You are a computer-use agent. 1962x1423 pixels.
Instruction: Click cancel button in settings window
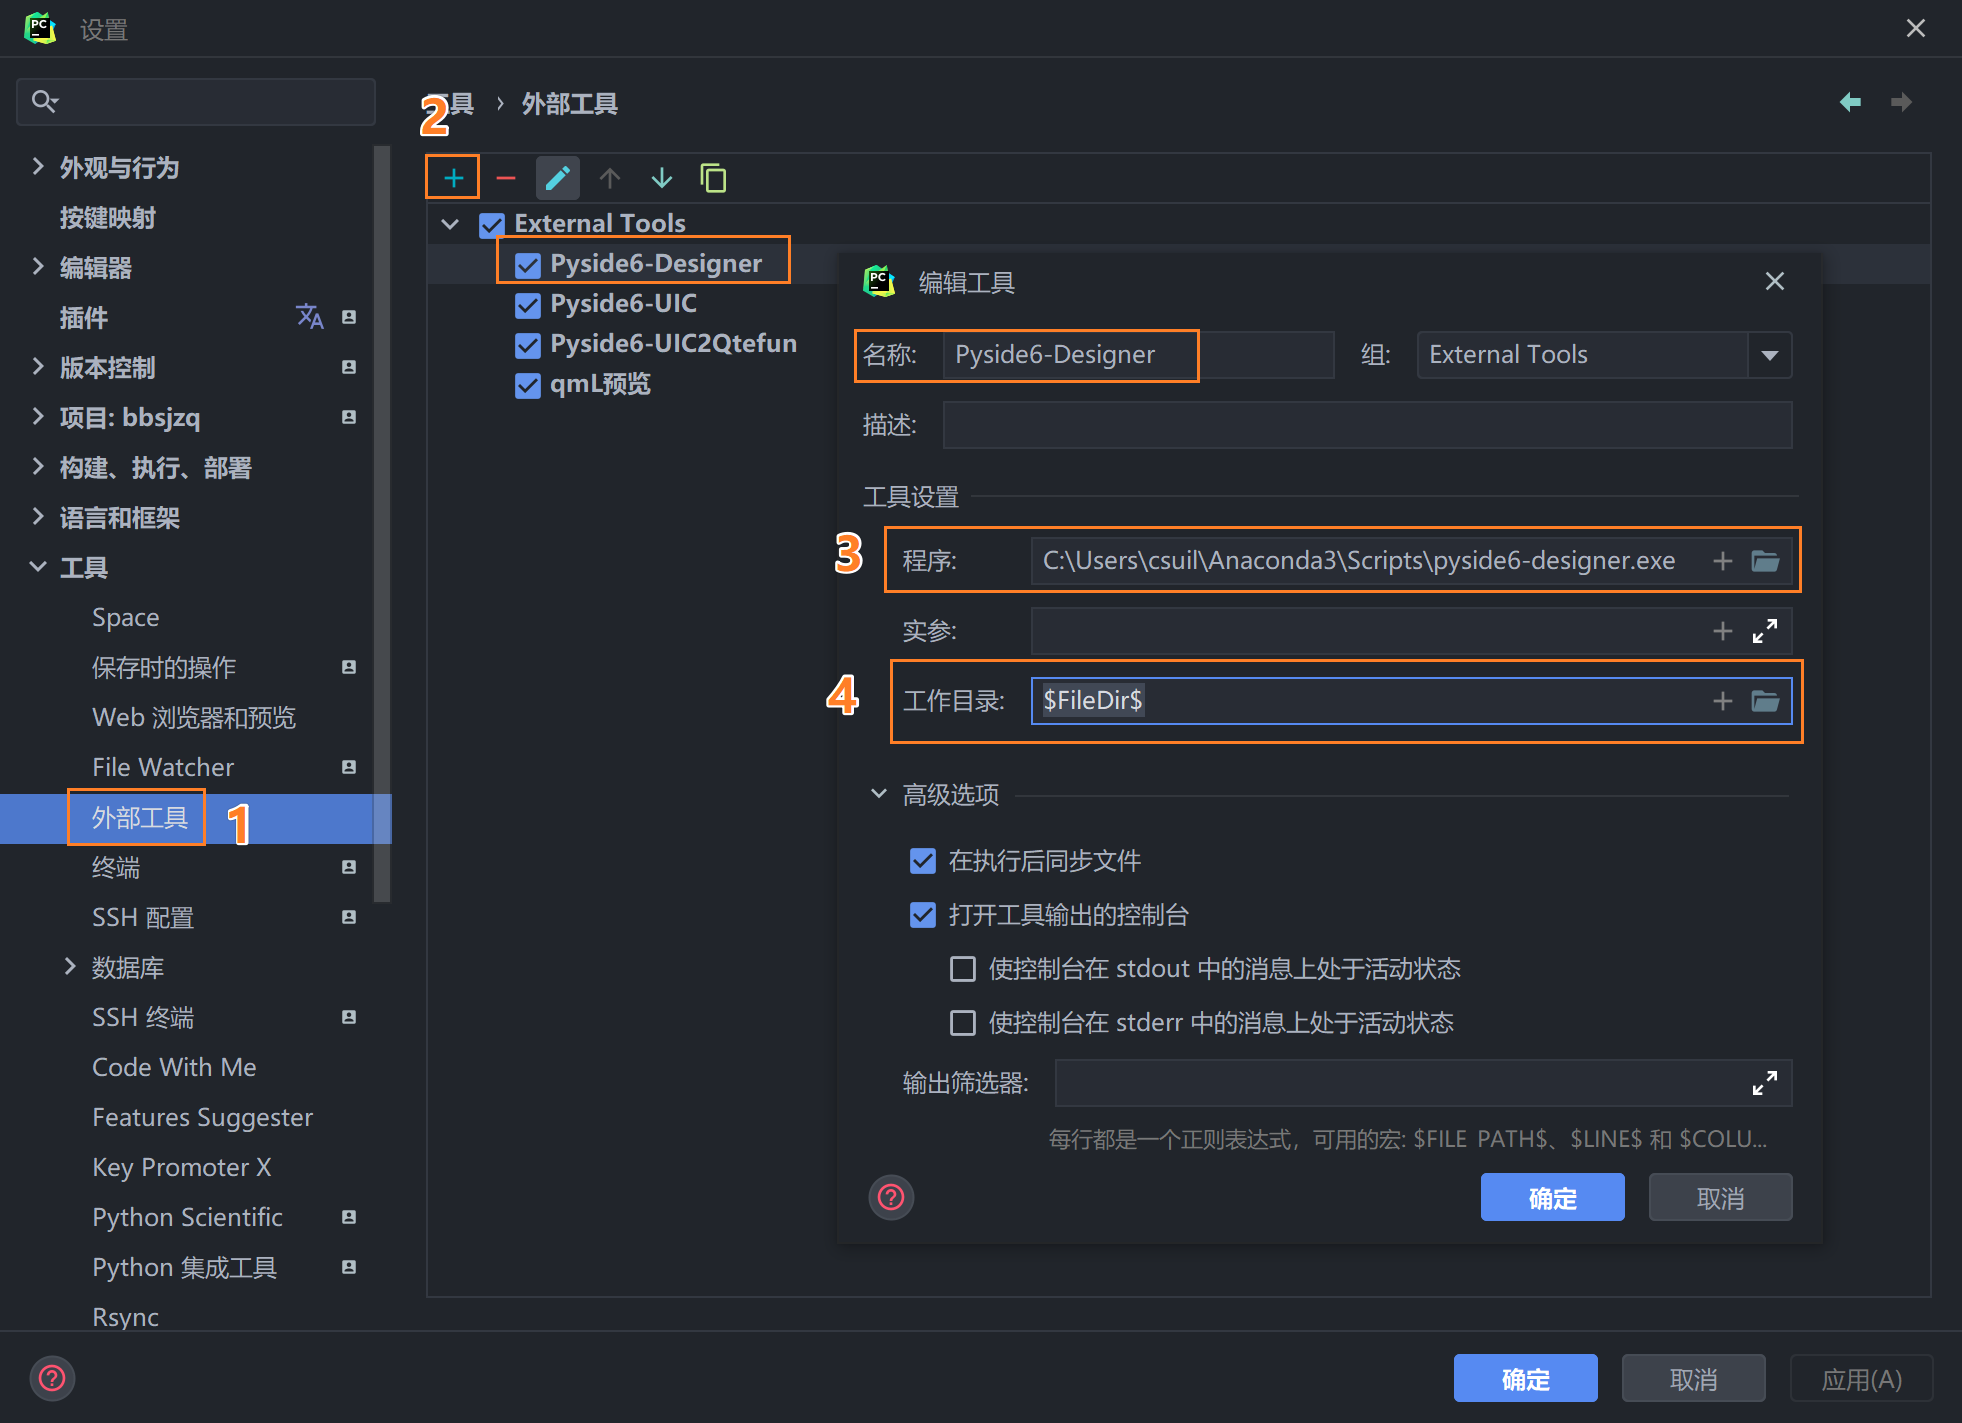(x=1692, y=1379)
